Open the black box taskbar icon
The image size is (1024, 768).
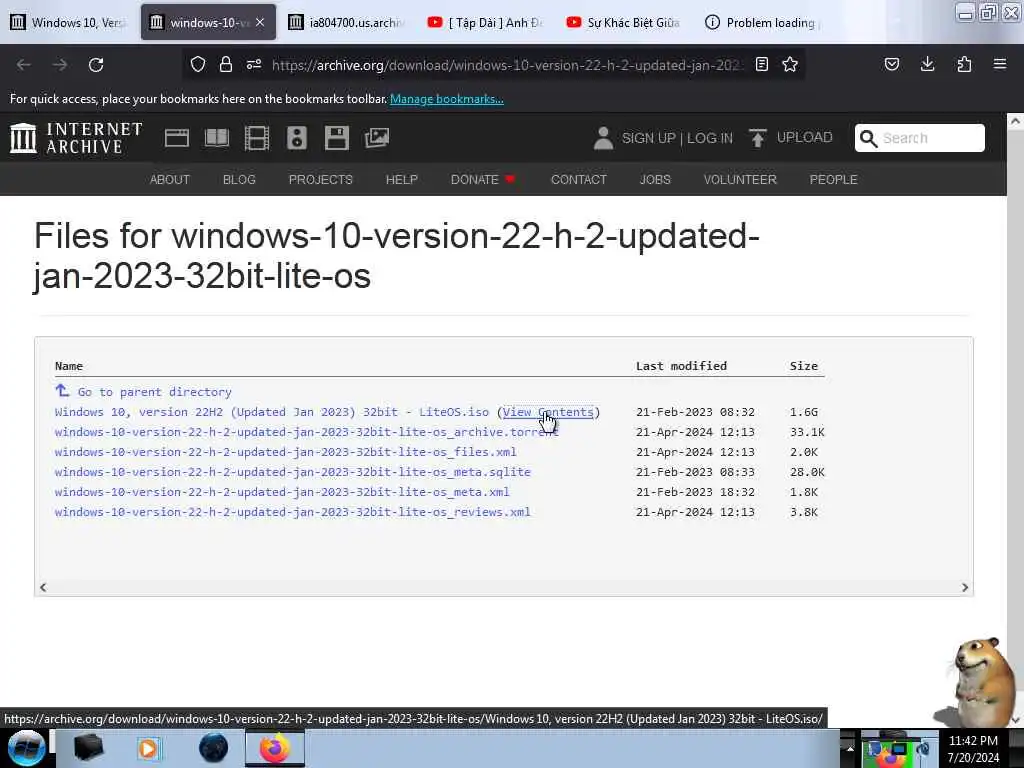(88, 748)
